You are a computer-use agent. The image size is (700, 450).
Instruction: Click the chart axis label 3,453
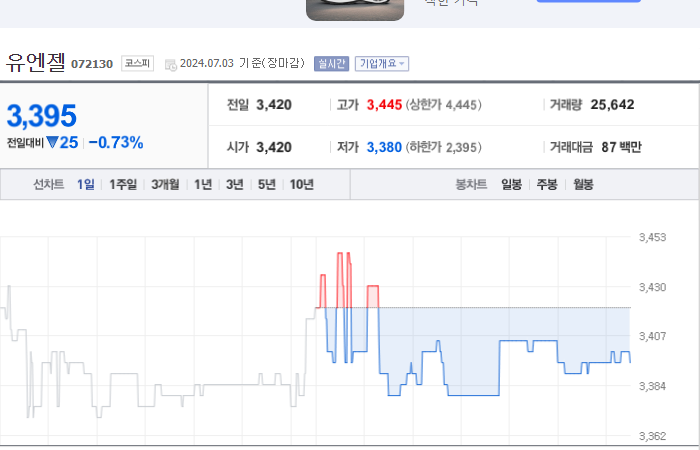(653, 237)
